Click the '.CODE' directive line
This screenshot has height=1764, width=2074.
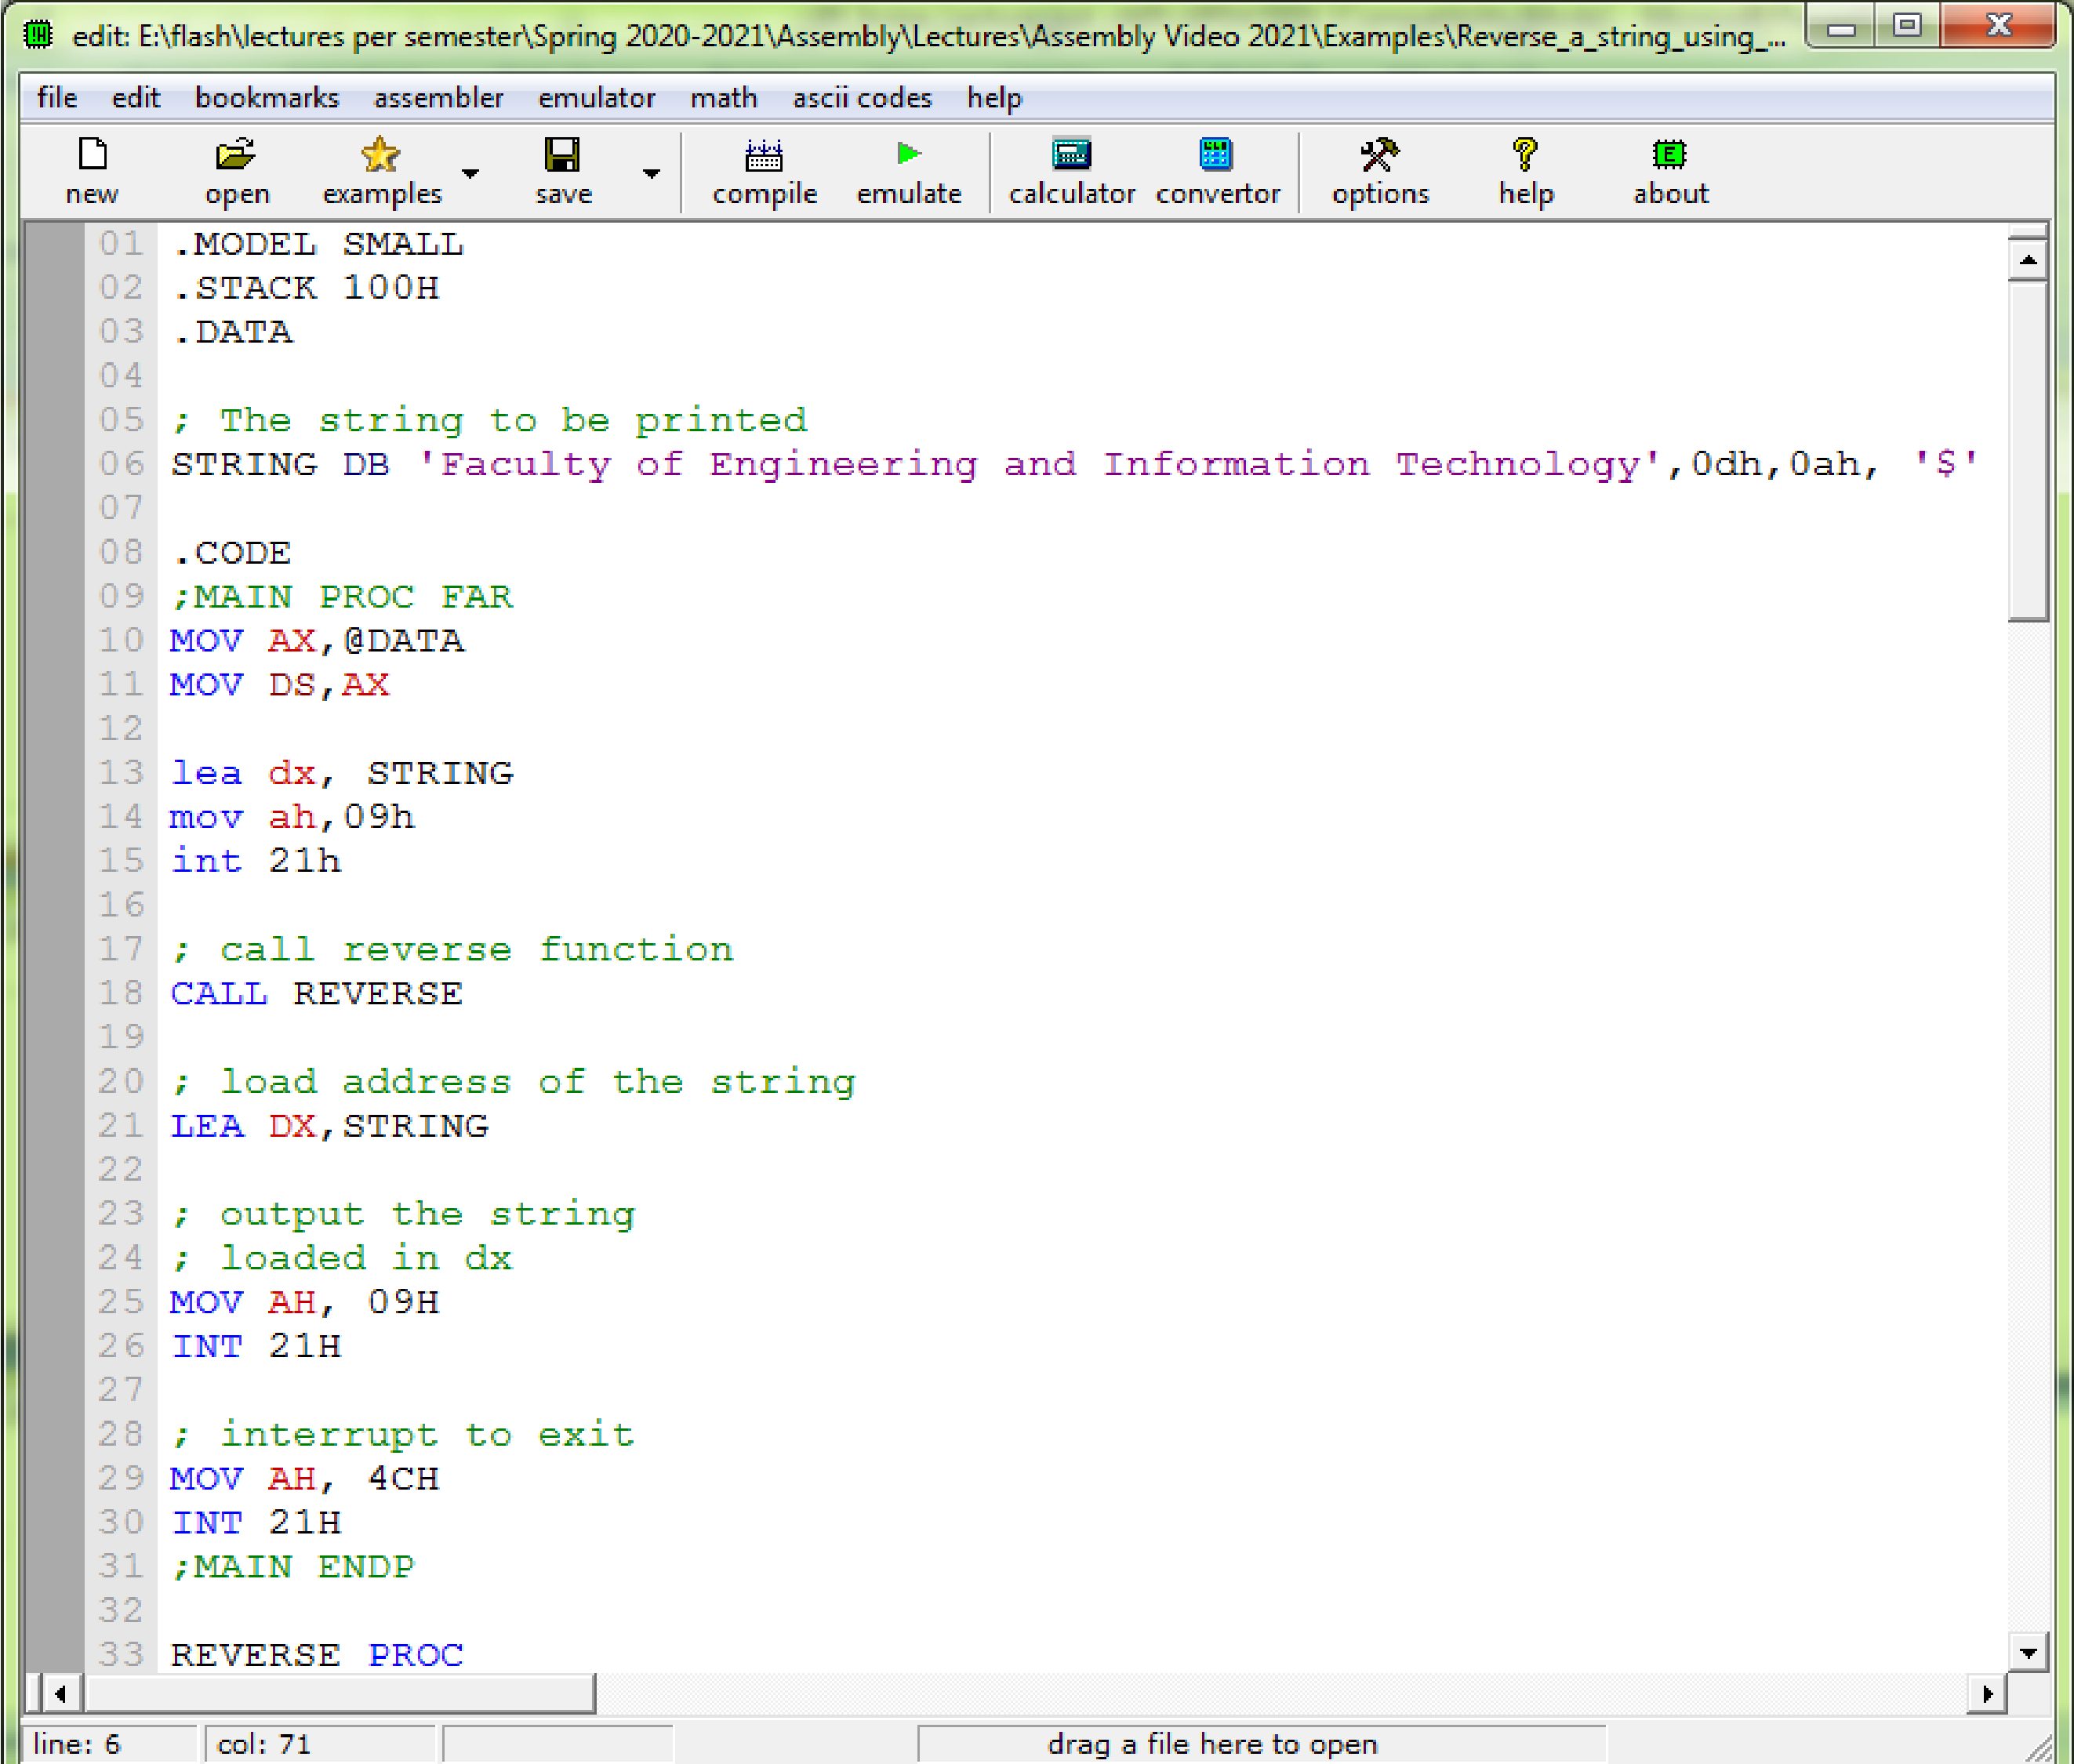click(231, 552)
